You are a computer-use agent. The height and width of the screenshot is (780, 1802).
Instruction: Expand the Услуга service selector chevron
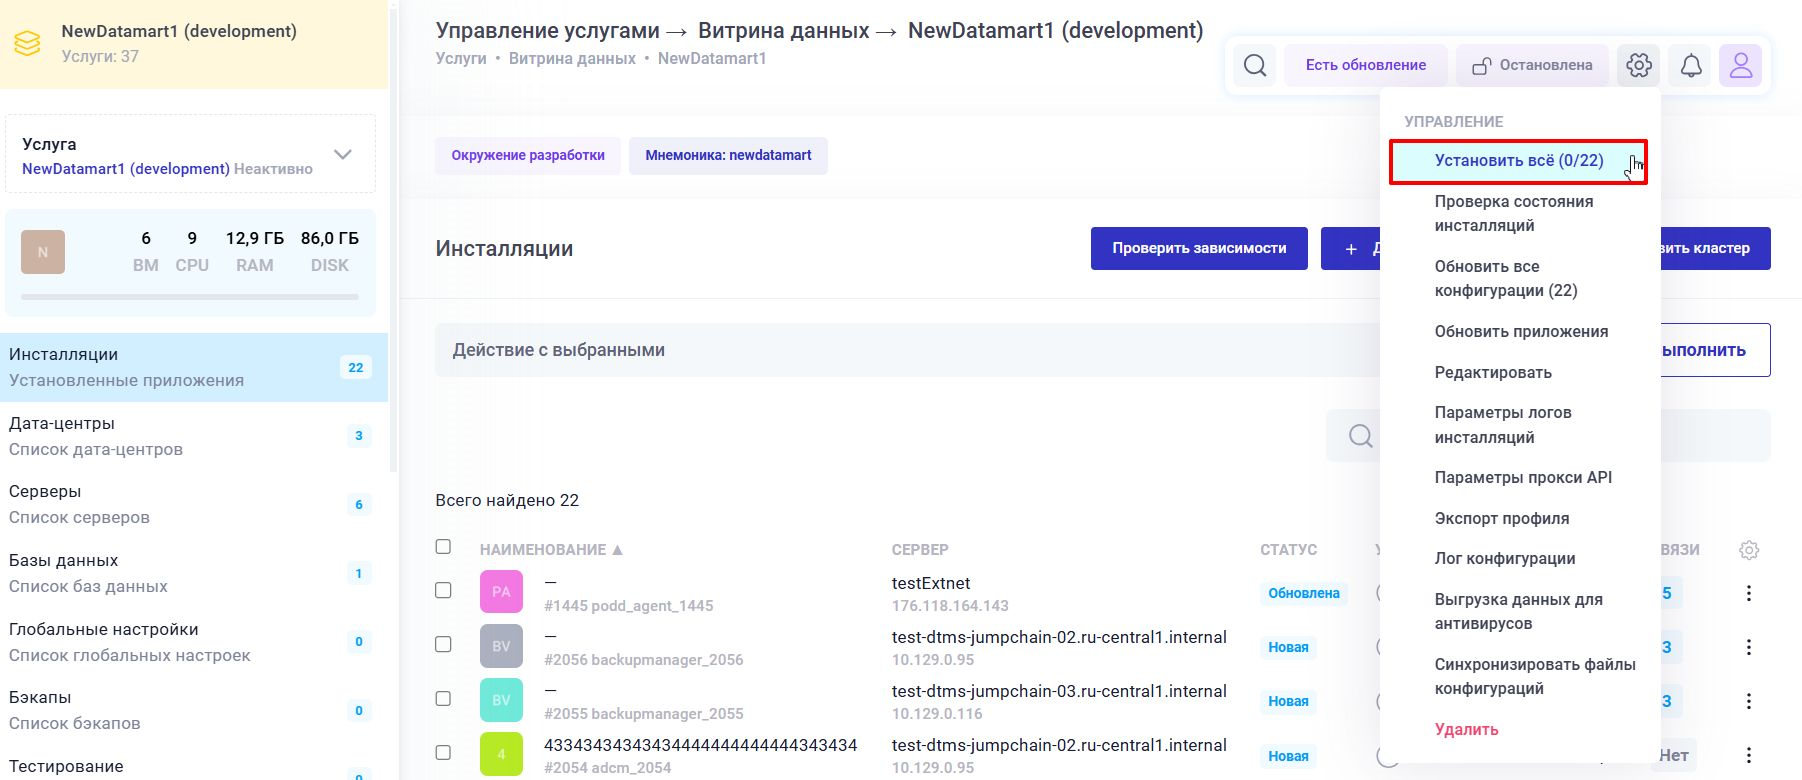343,155
